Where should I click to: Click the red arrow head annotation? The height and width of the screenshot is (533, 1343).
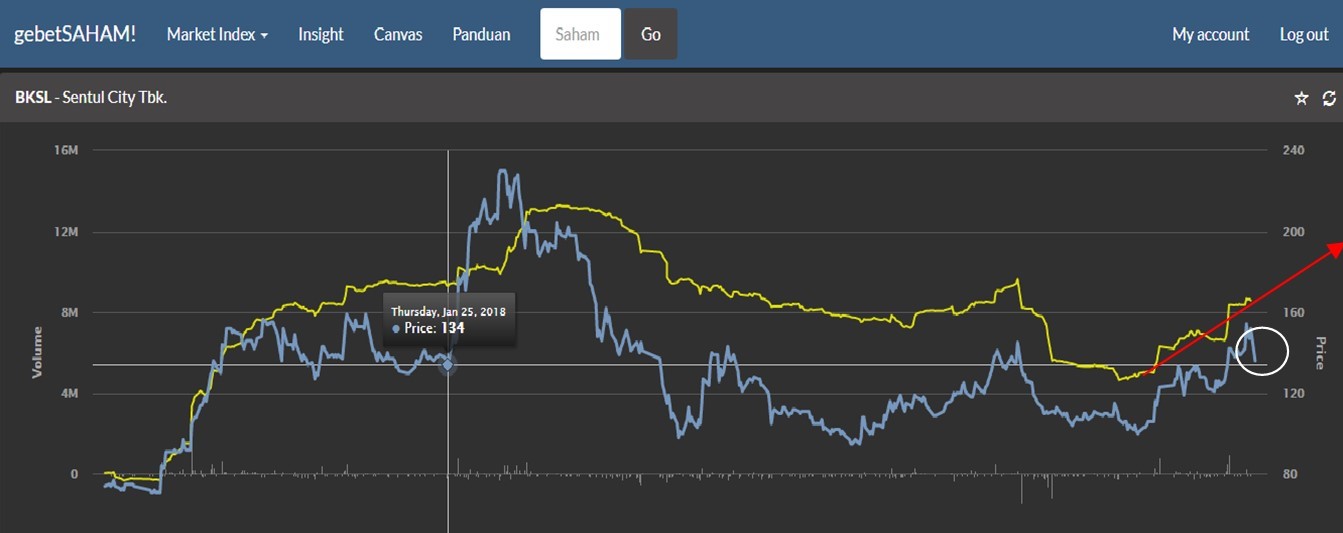[1334, 248]
